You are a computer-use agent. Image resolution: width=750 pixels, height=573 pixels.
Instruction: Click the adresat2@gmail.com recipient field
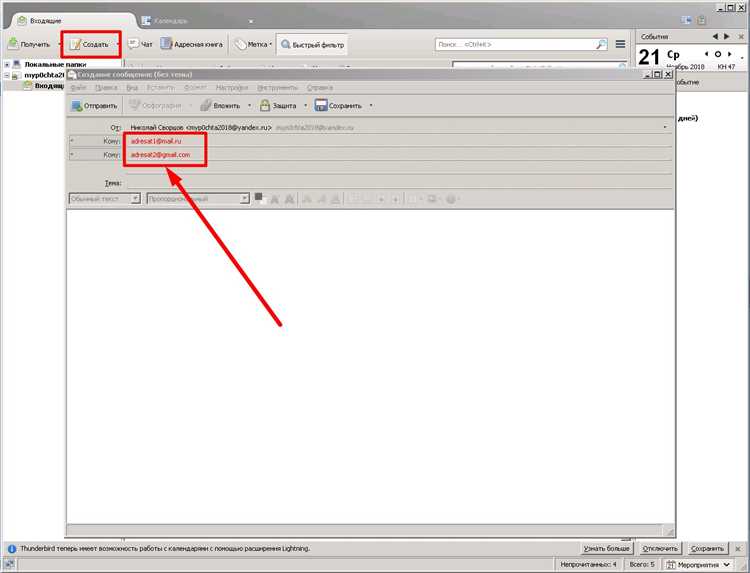click(399, 154)
